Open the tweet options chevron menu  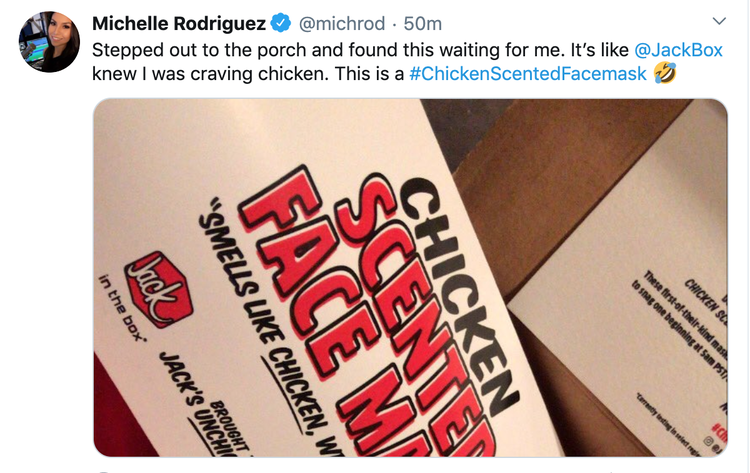719,21
